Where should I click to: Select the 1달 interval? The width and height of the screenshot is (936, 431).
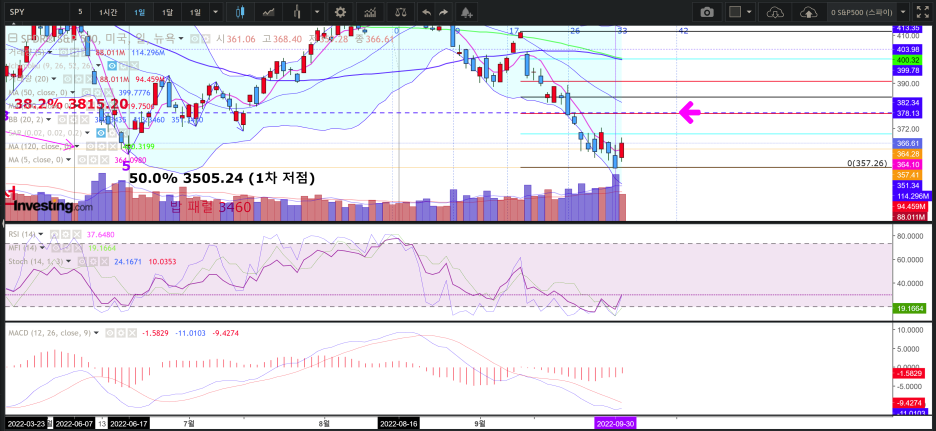(x=168, y=12)
